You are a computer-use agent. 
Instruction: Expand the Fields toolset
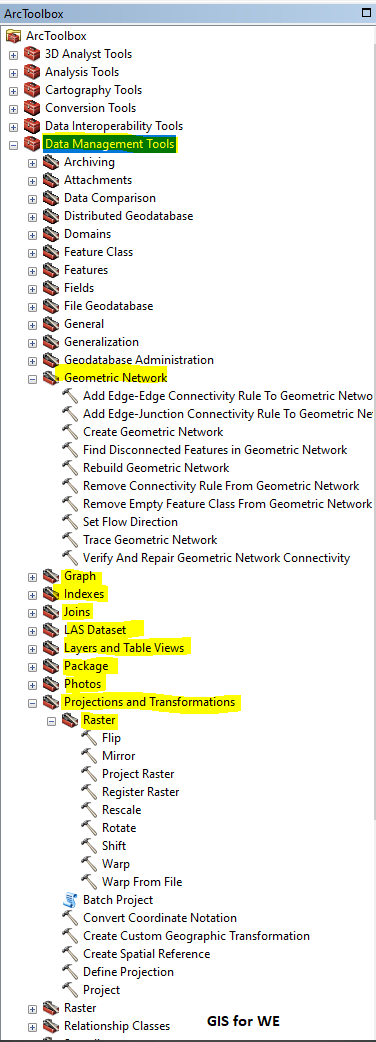[x=32, y=288]
